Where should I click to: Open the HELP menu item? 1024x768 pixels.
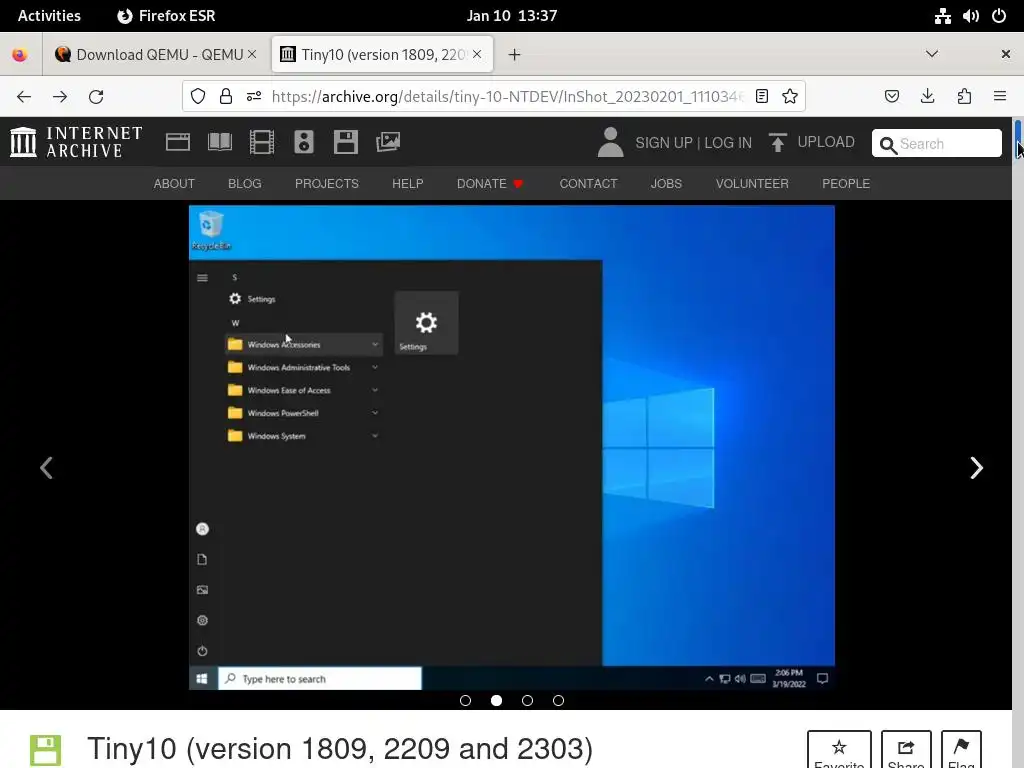coord(408,184)
